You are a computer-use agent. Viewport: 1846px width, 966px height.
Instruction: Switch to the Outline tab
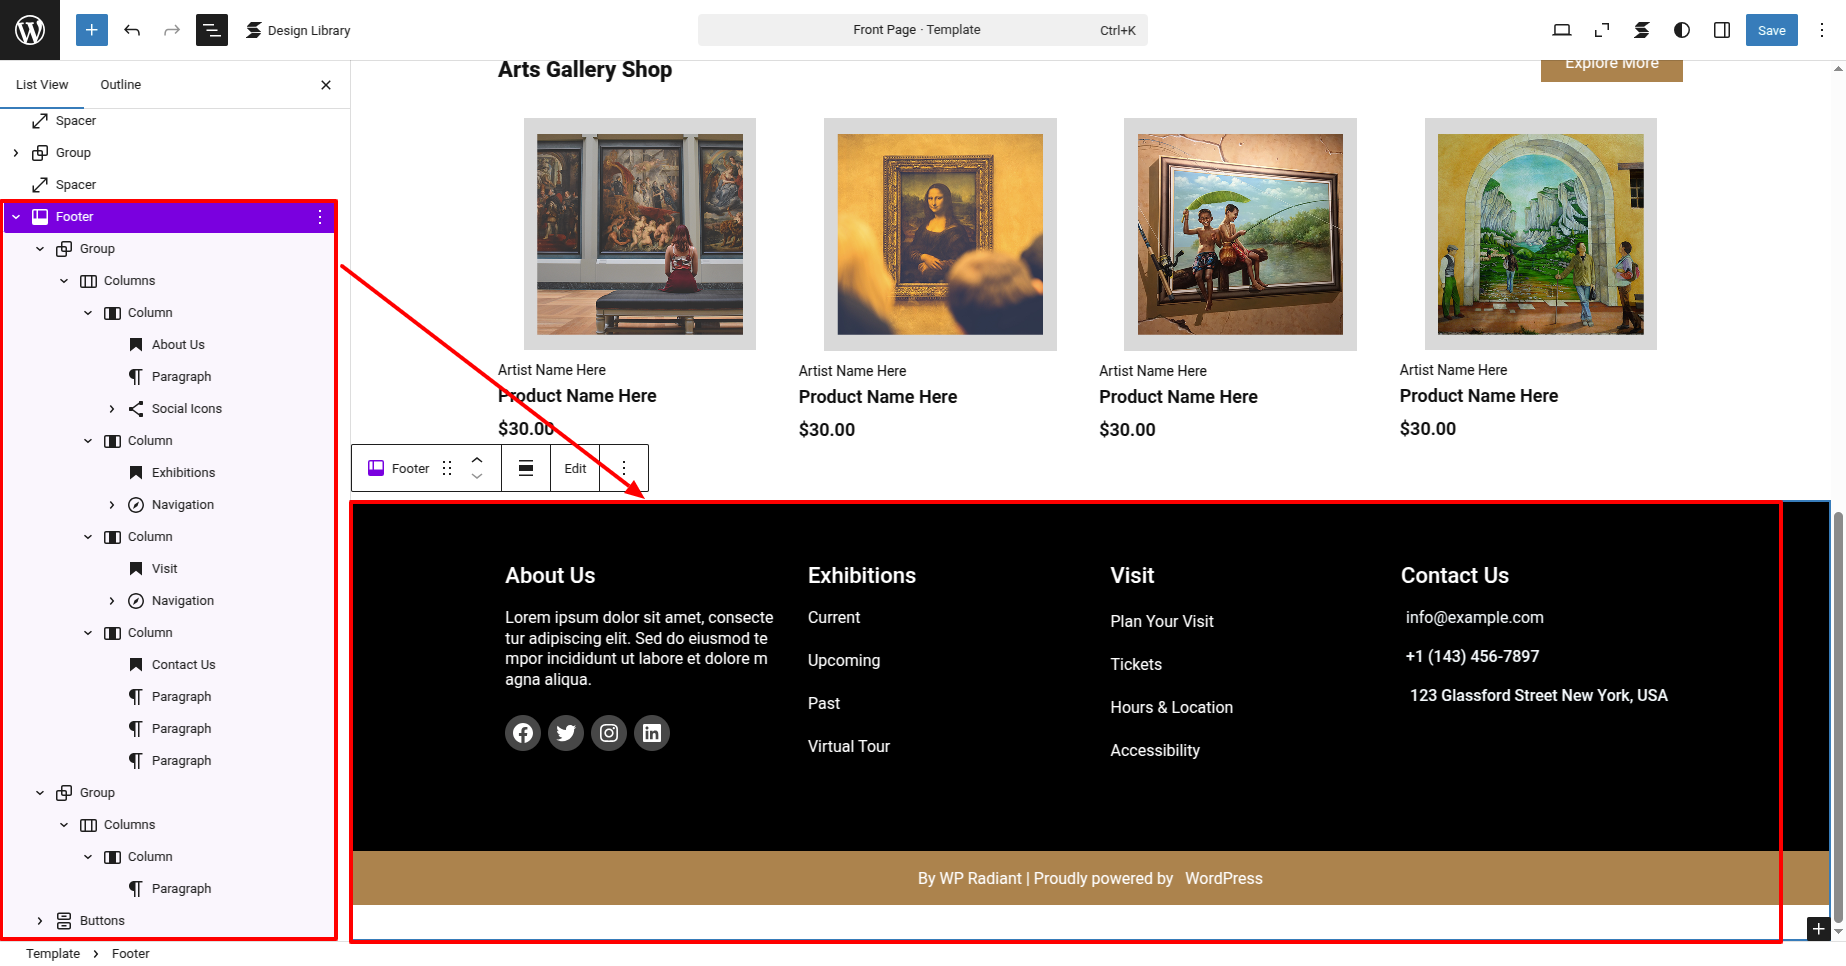(121, 85)
